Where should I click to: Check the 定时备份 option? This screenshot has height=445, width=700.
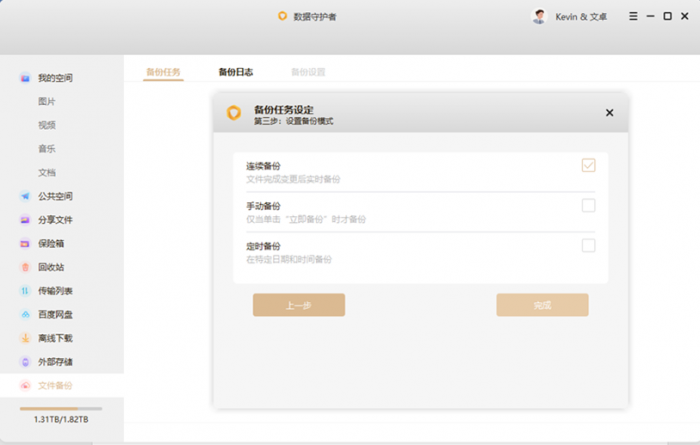(x=588, y=246)
